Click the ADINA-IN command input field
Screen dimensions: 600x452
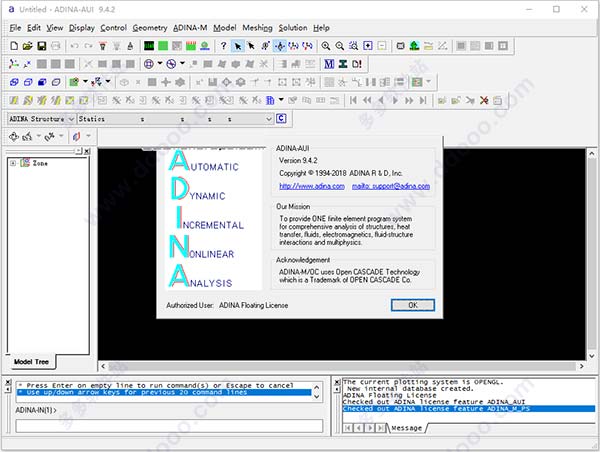pyautogui.click(x=169, y=426)
